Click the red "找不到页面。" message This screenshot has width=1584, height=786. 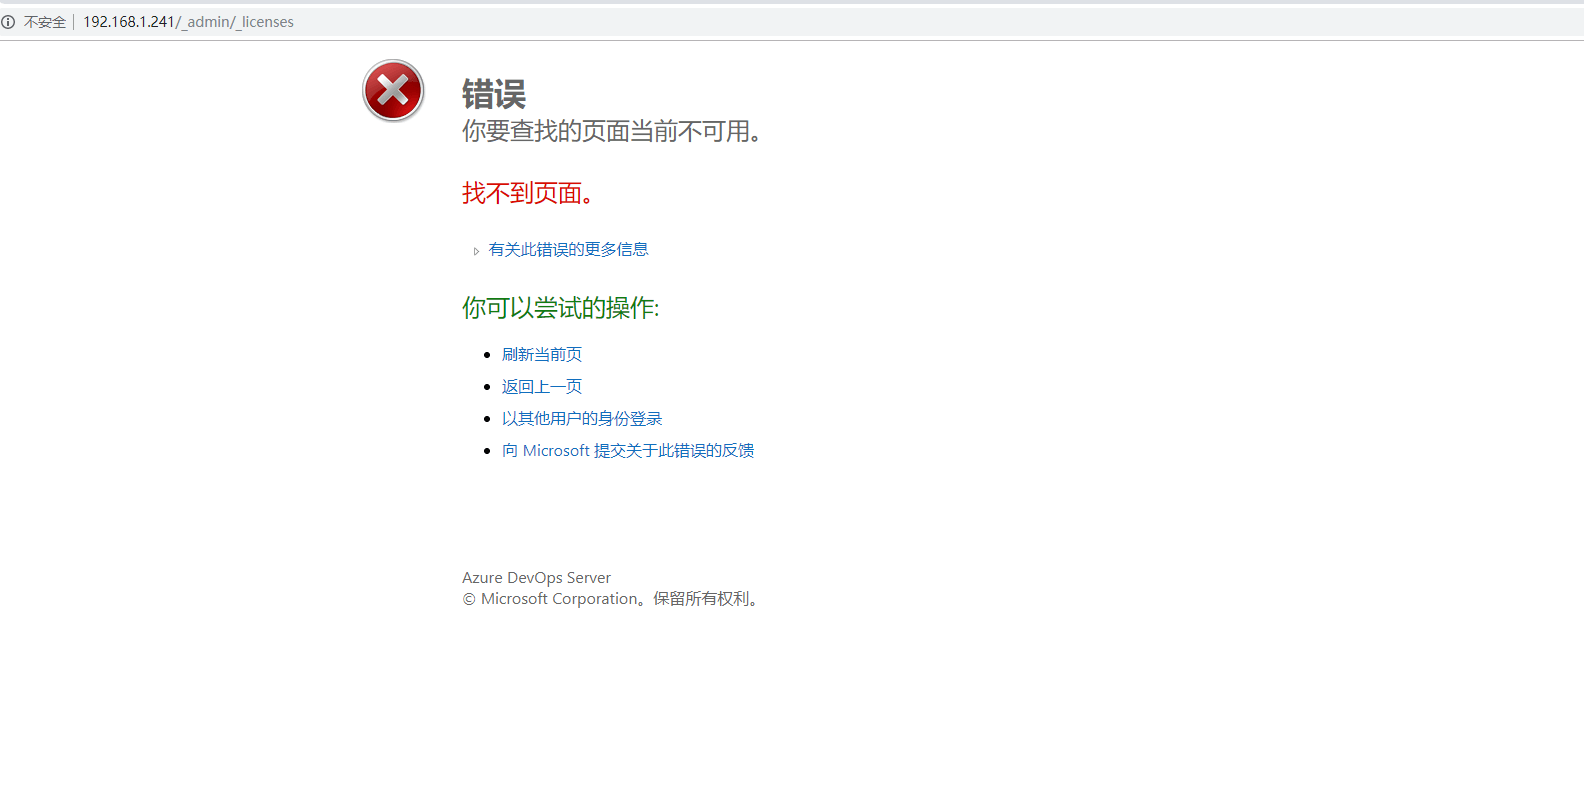pyautogui.click(x=530, y=193)
